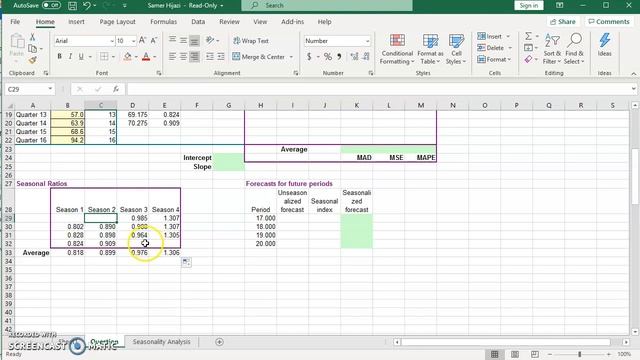Open the font name Arial dropdown
Image resolution: width=640 pixels, height=360 pixels.
pos(112,41)
